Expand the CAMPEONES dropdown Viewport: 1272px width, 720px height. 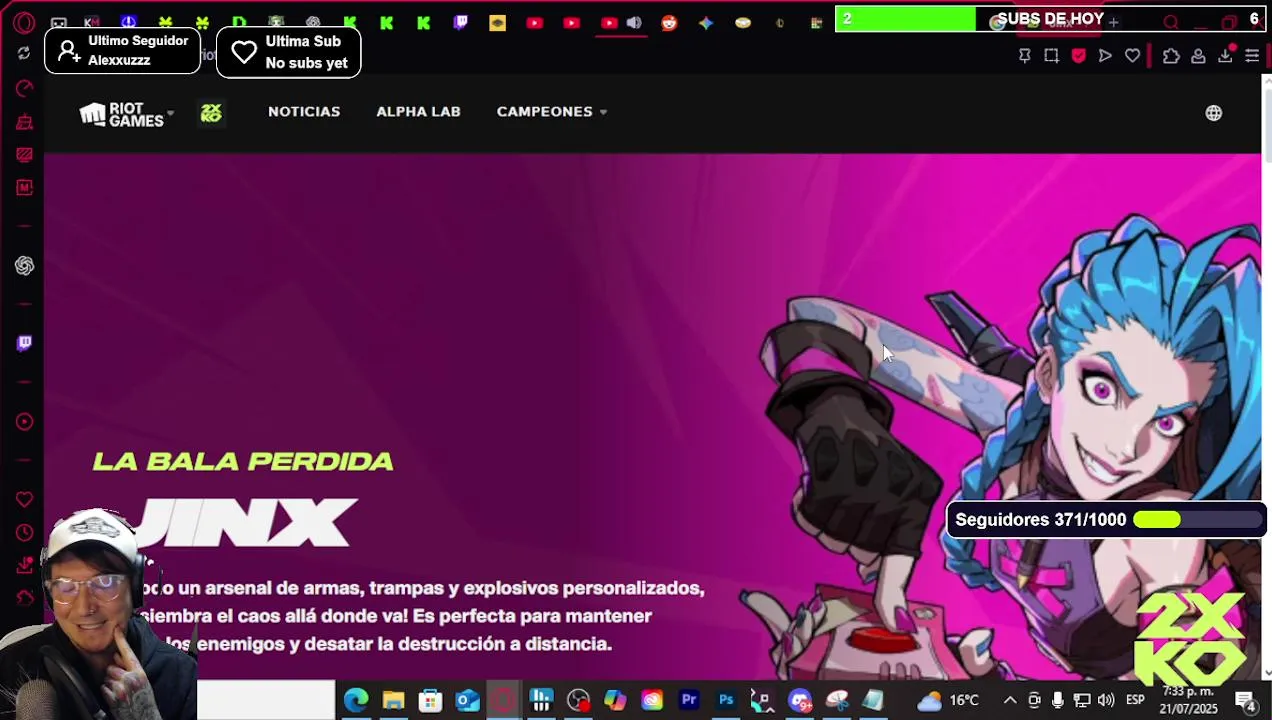(x=552, y=112)
